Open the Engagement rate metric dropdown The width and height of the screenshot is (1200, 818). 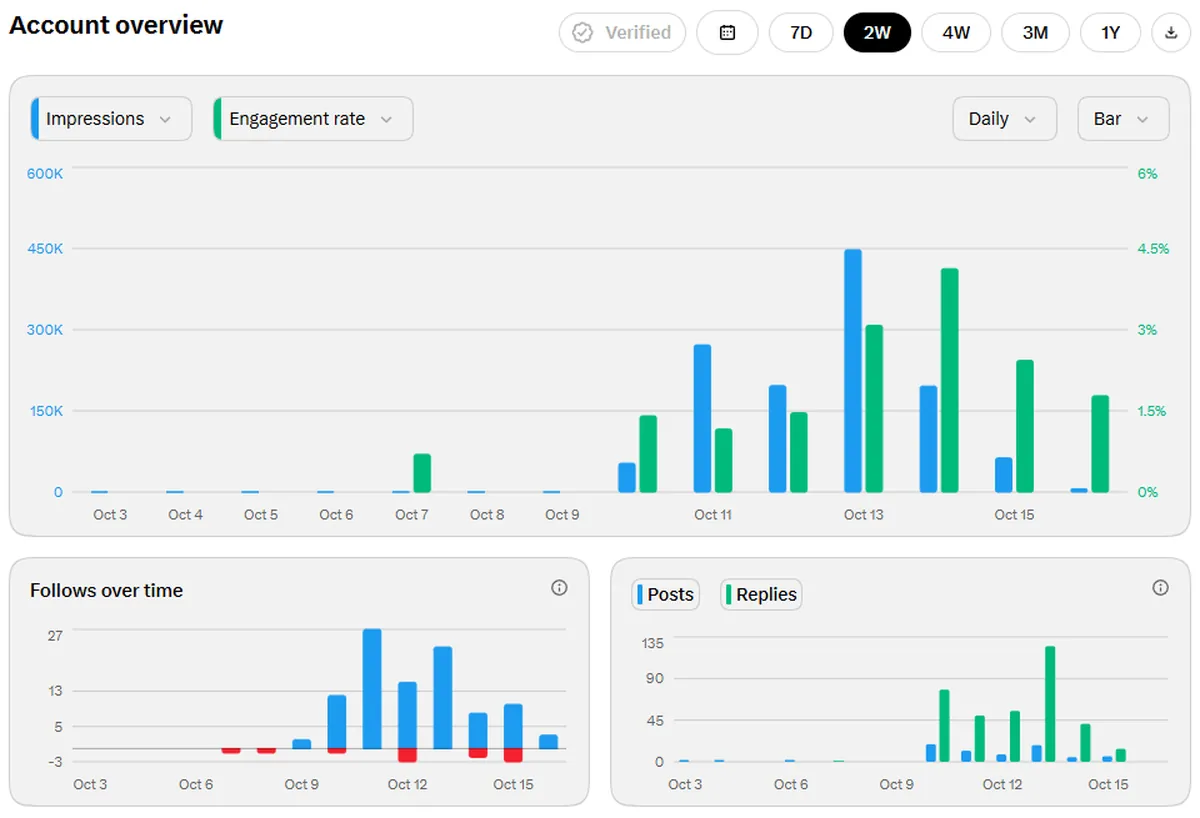point(313,119)
